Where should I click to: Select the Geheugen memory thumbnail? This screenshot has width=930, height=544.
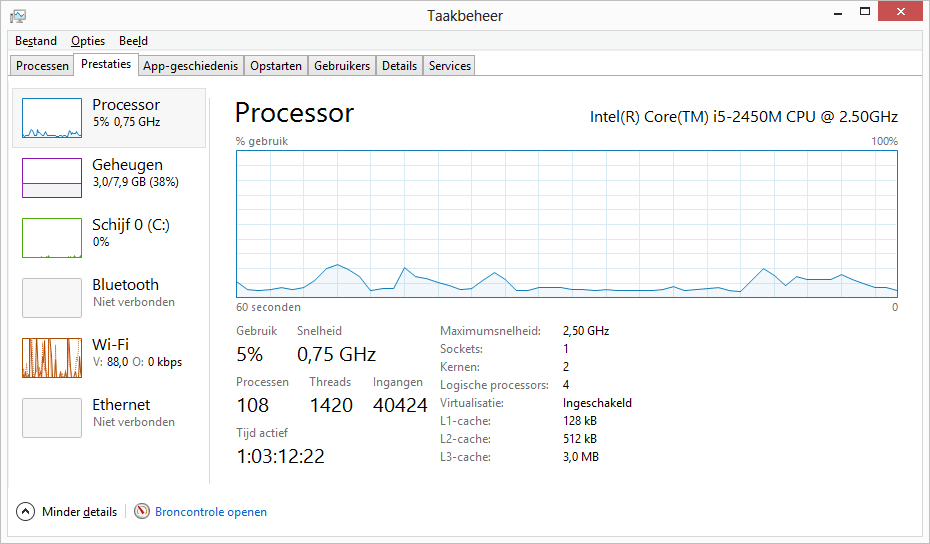point(52,178)
